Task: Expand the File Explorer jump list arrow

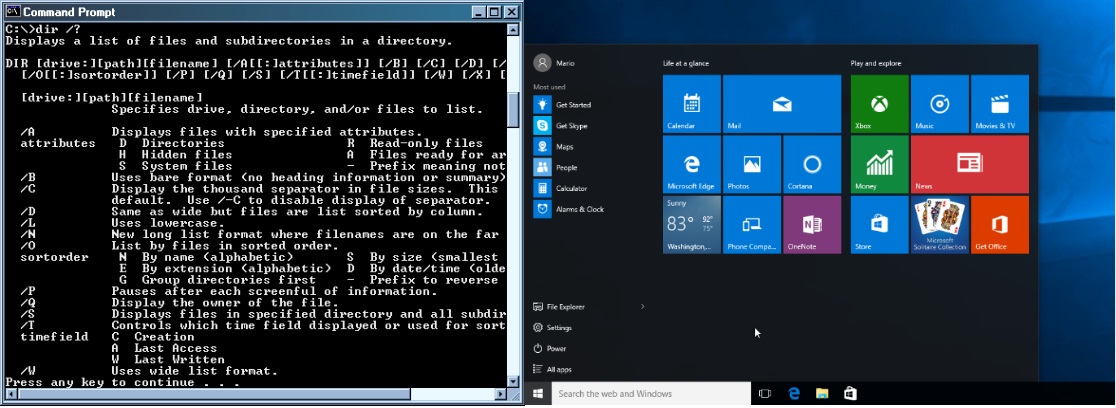Action: point(642,307)
